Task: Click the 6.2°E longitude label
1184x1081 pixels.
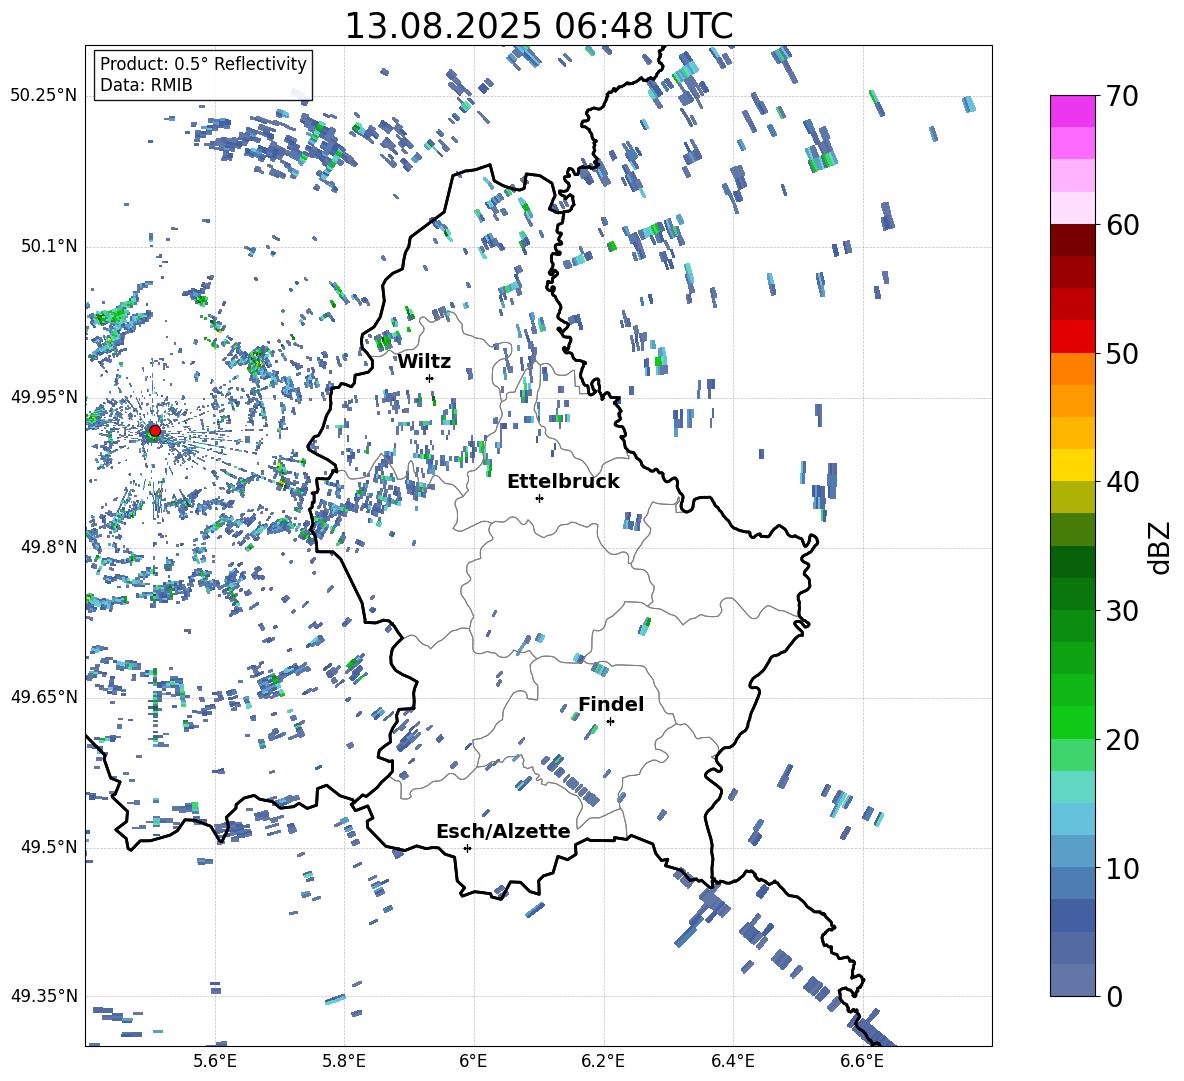Action: [603, 1061]
